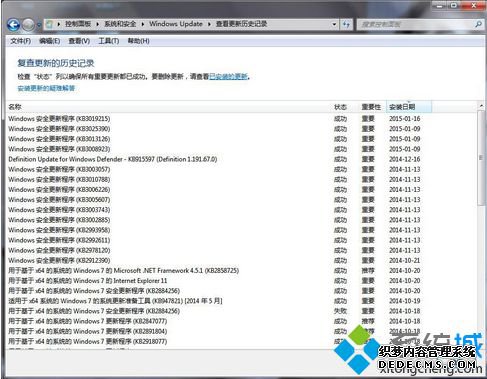Open the 编辑(E) menu

[x=50, y=41]
